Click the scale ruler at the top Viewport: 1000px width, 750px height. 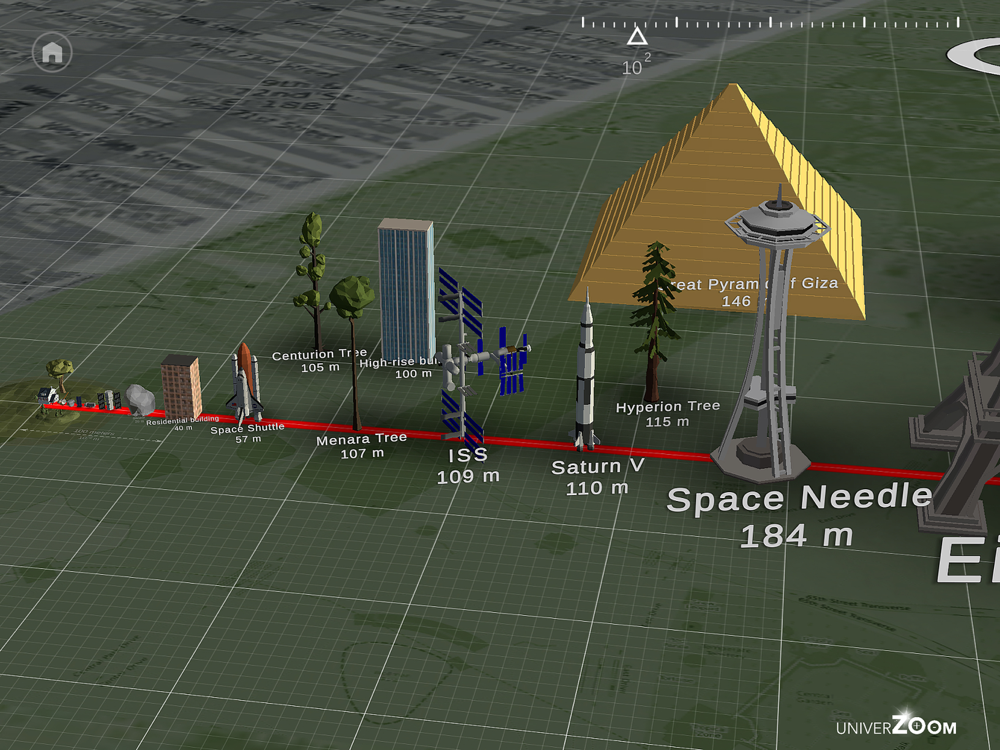(x=770, y=23)
